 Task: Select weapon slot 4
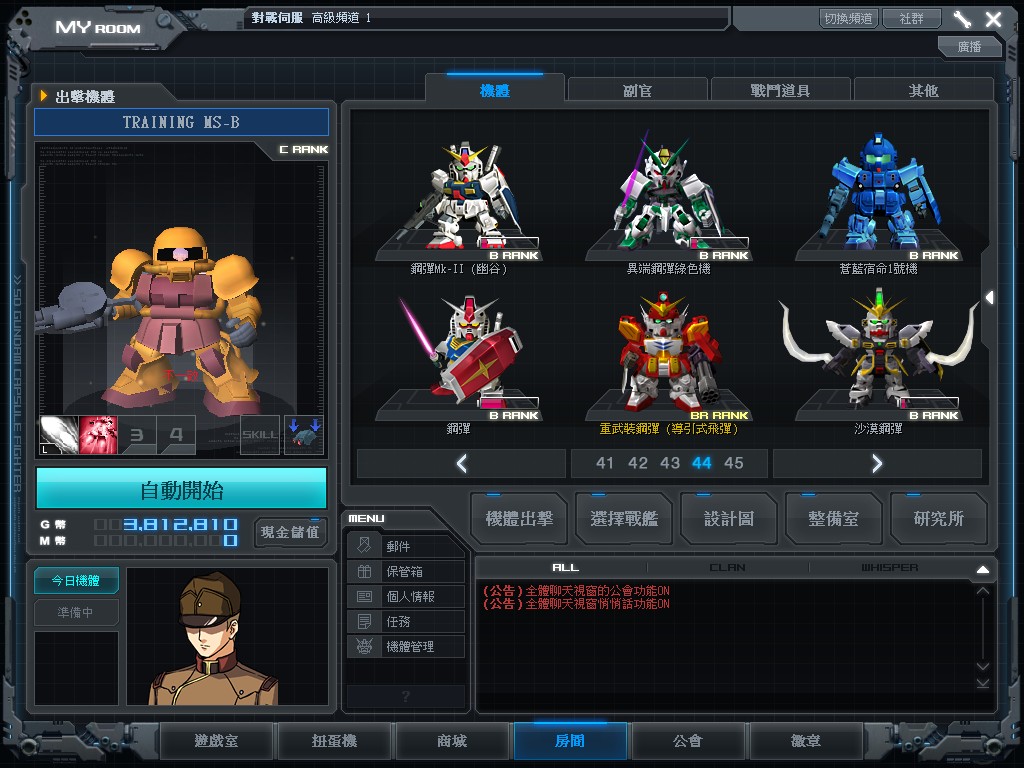(x=176, y=435)
